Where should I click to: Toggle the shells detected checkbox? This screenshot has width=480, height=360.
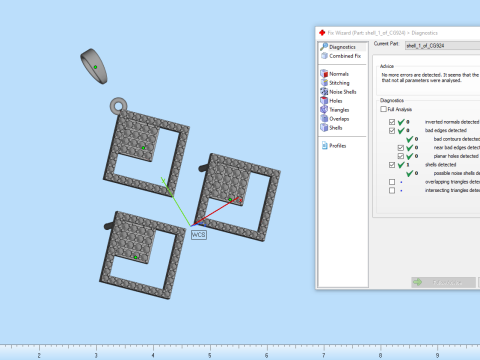[392, 165]
